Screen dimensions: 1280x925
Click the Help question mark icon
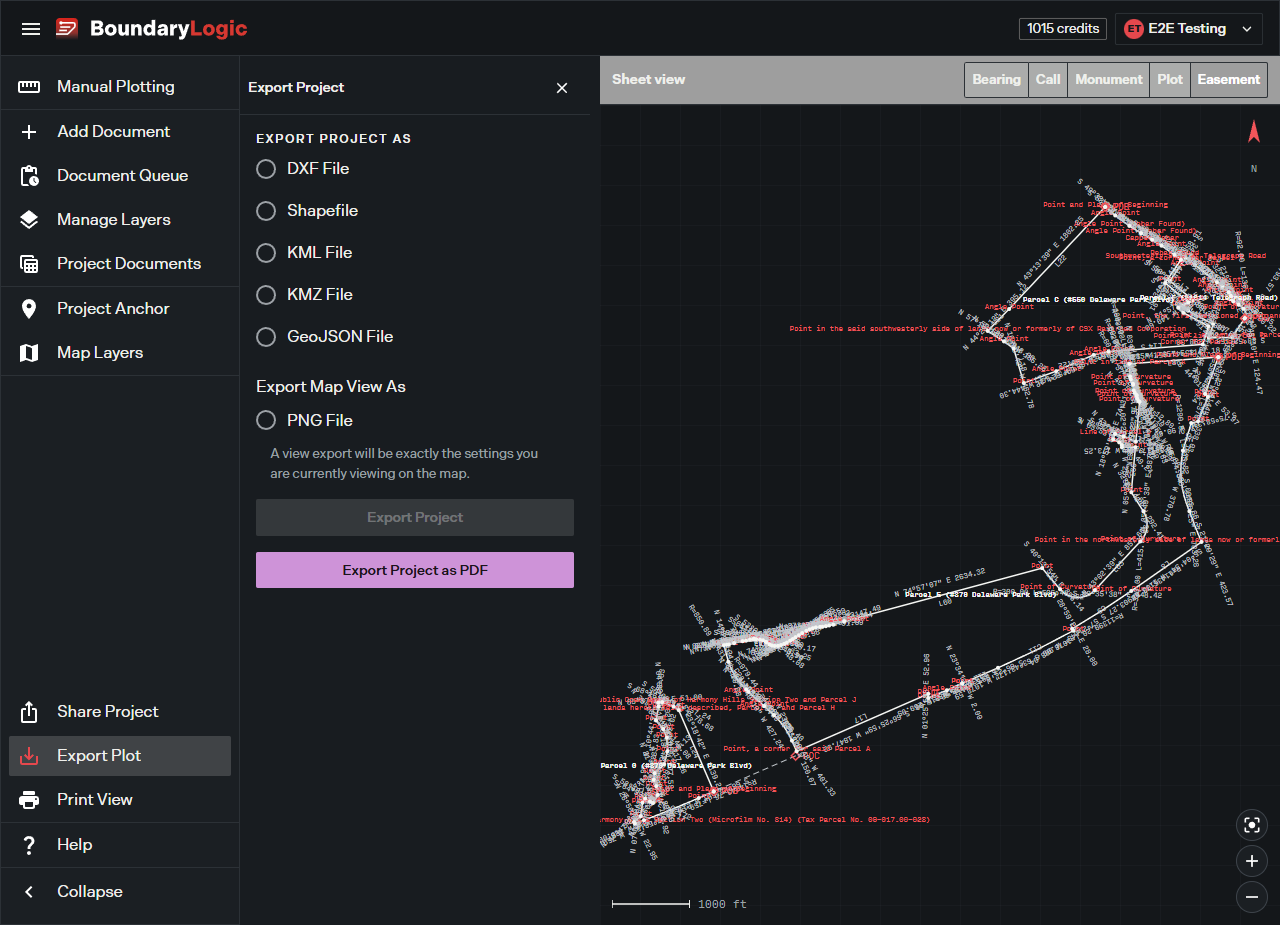click(29, 845)
